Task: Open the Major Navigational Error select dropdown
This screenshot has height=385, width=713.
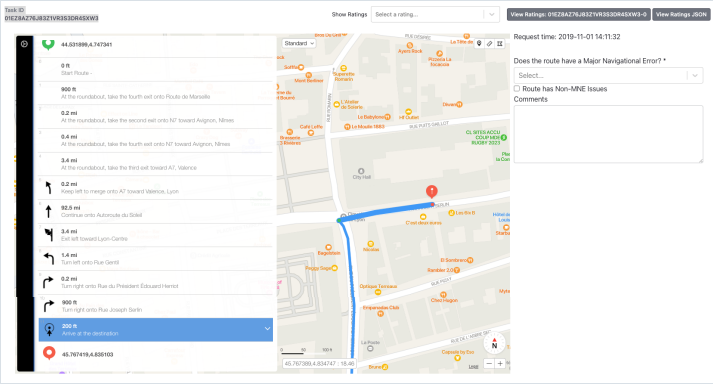Action: coord(608,75)
